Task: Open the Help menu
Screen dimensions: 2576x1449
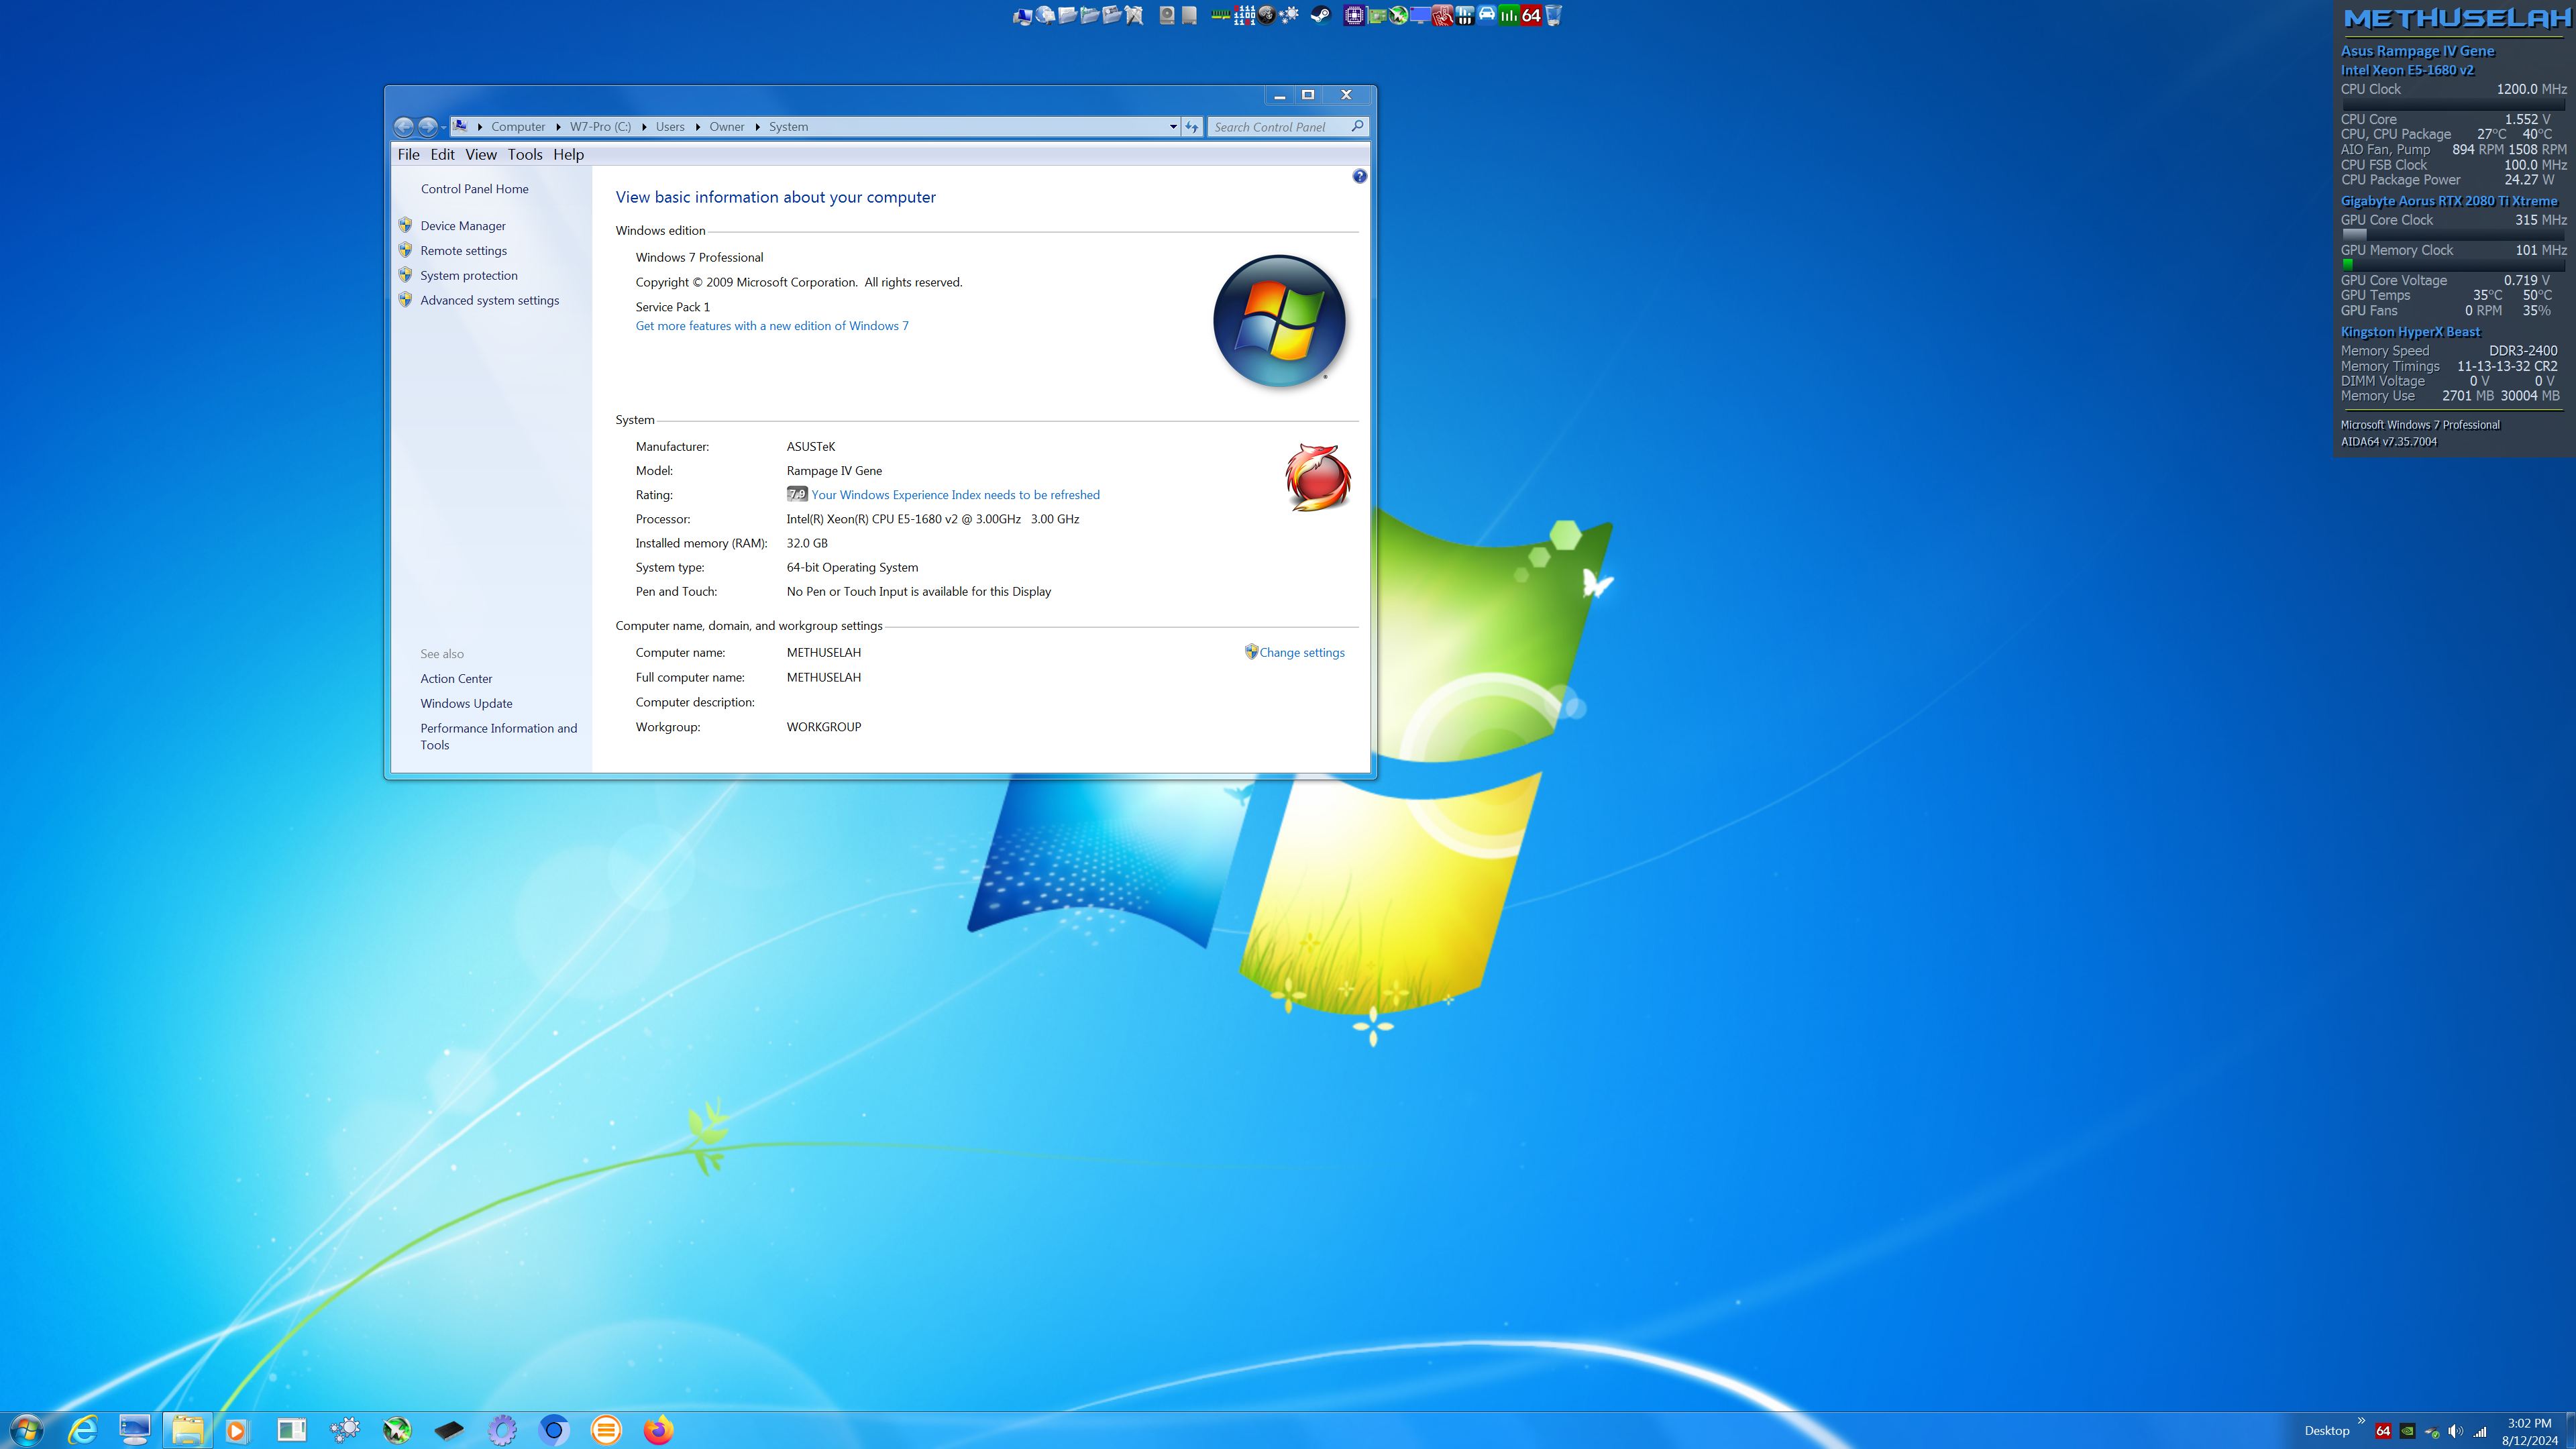Action: click(568, 154)
